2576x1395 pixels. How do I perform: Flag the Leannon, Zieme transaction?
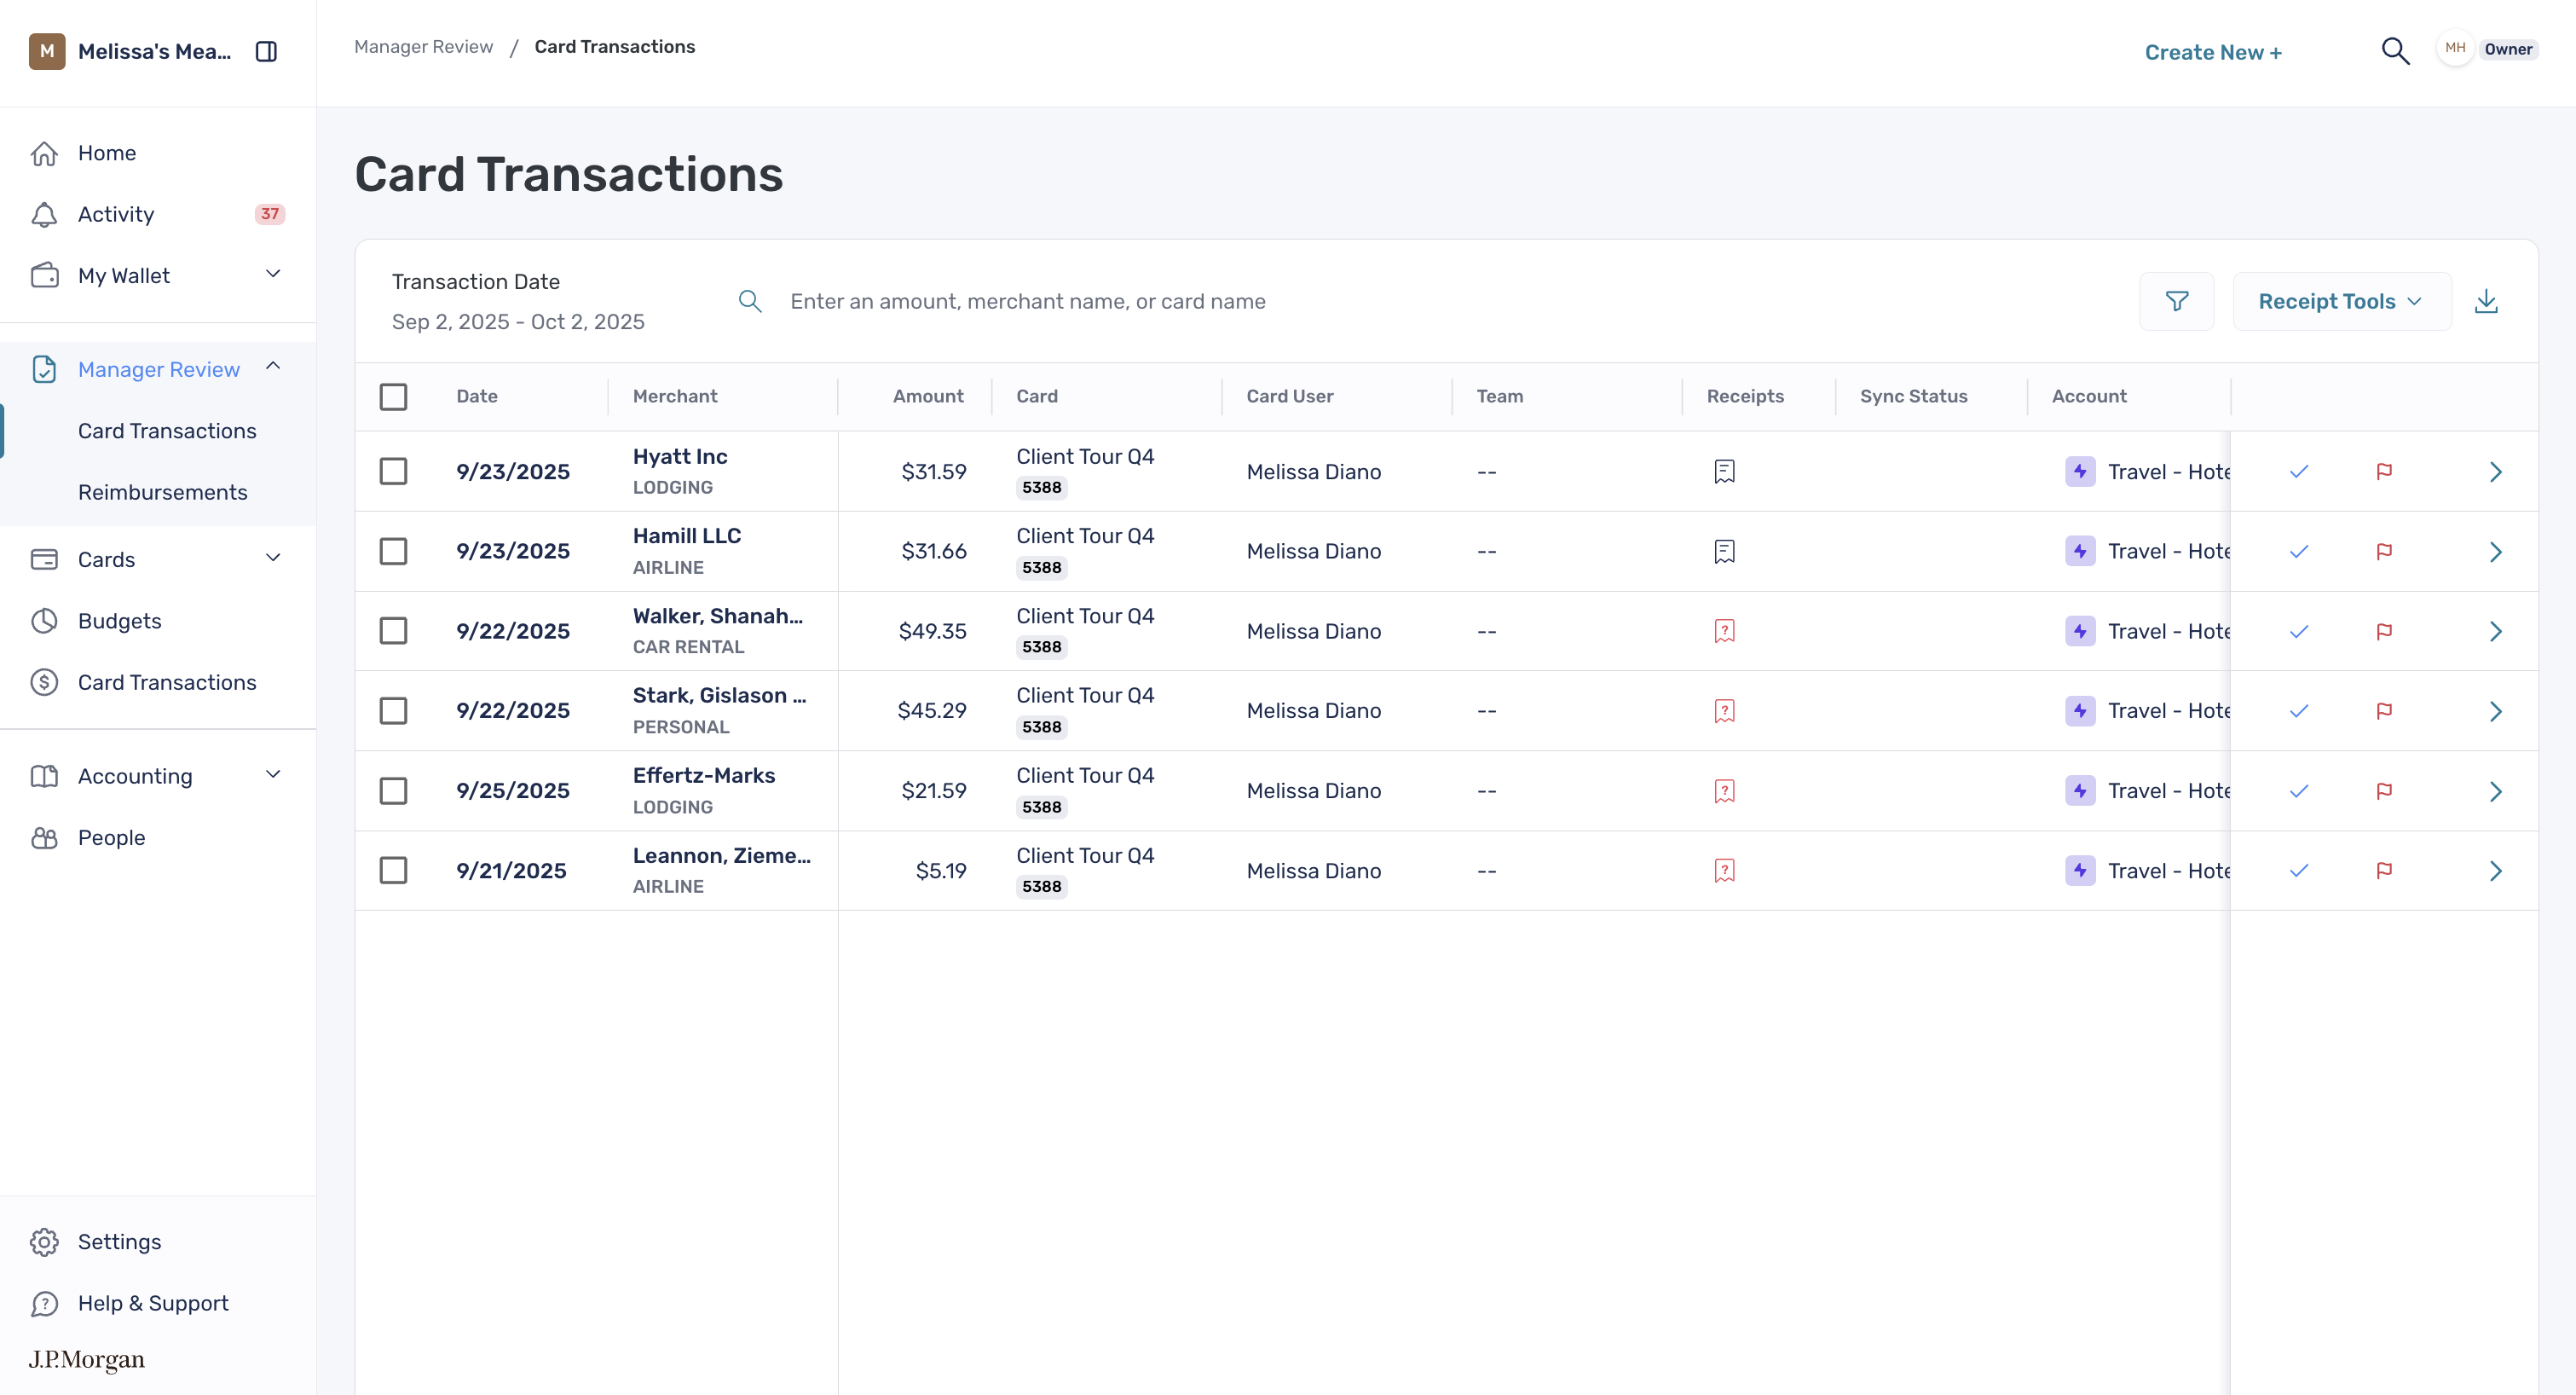tap(2384, 870)
